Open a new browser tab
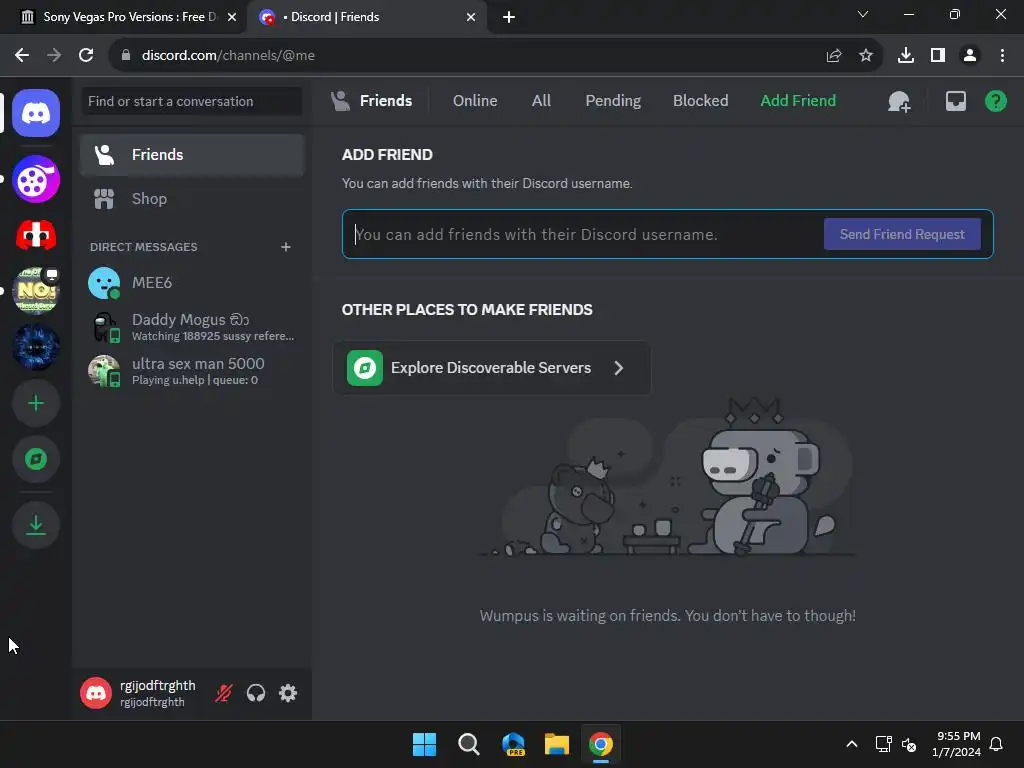Viewport: 1024px width, 768px height. [x=509, y=17]
